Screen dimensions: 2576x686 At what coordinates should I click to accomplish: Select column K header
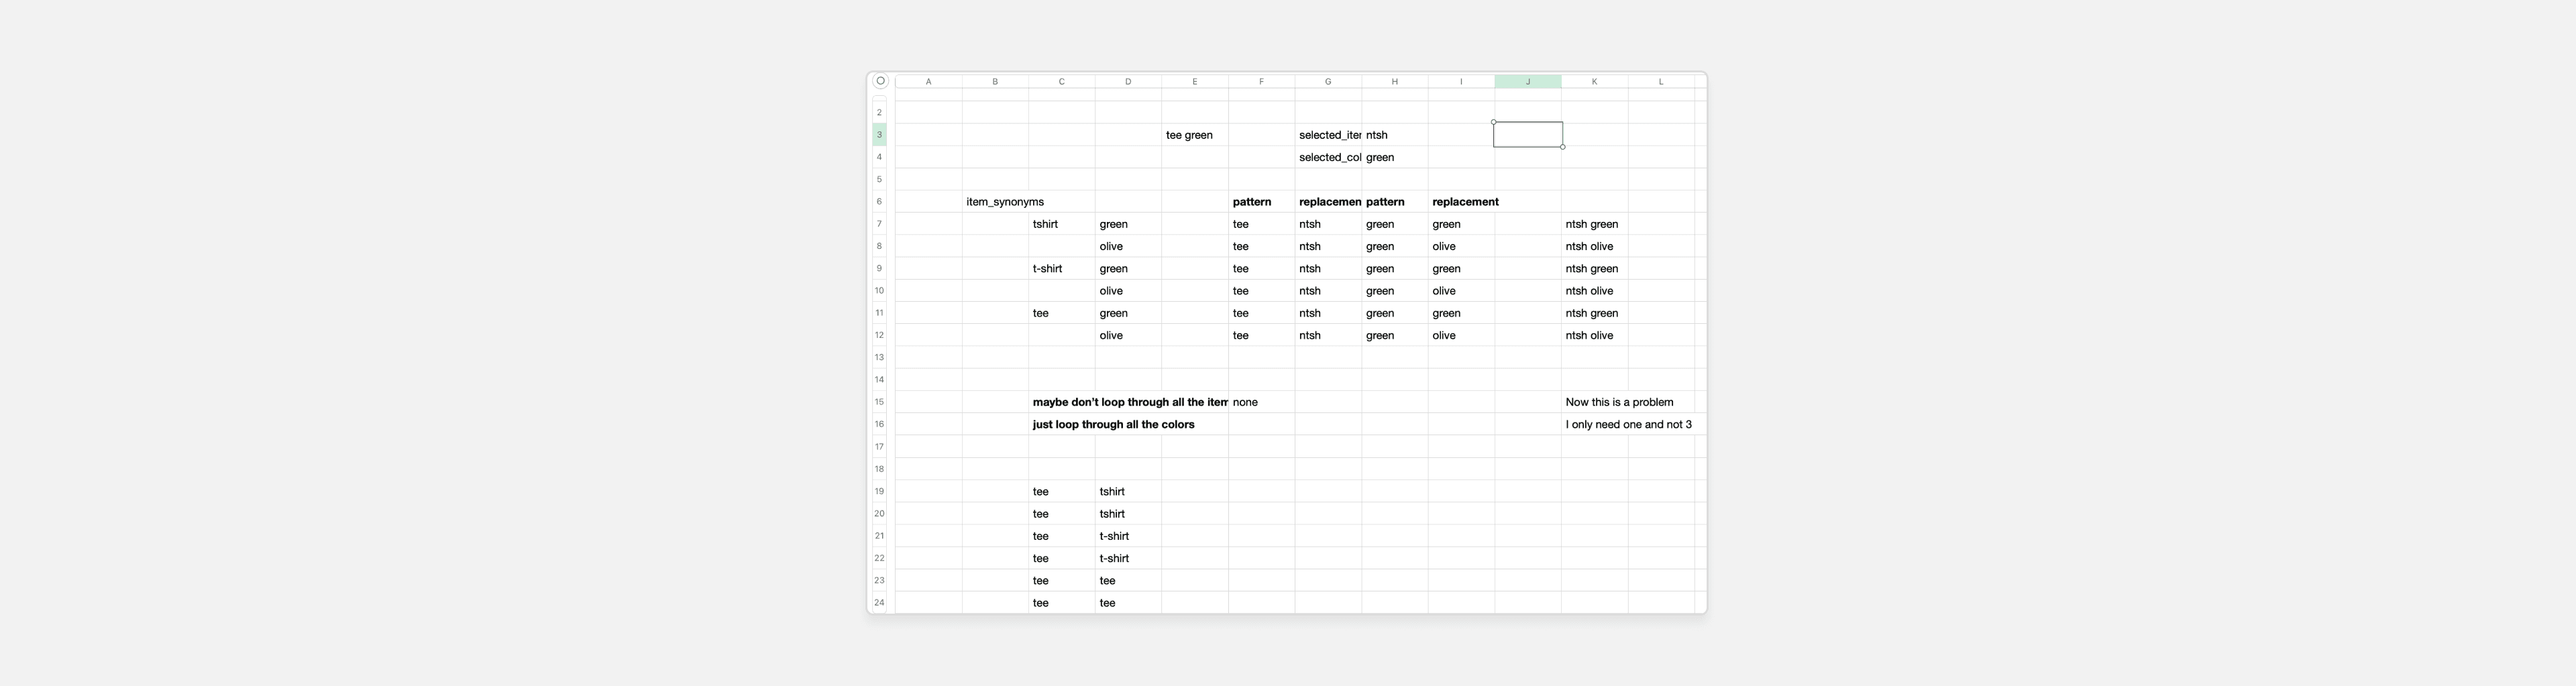click(x=1594, y=82)
